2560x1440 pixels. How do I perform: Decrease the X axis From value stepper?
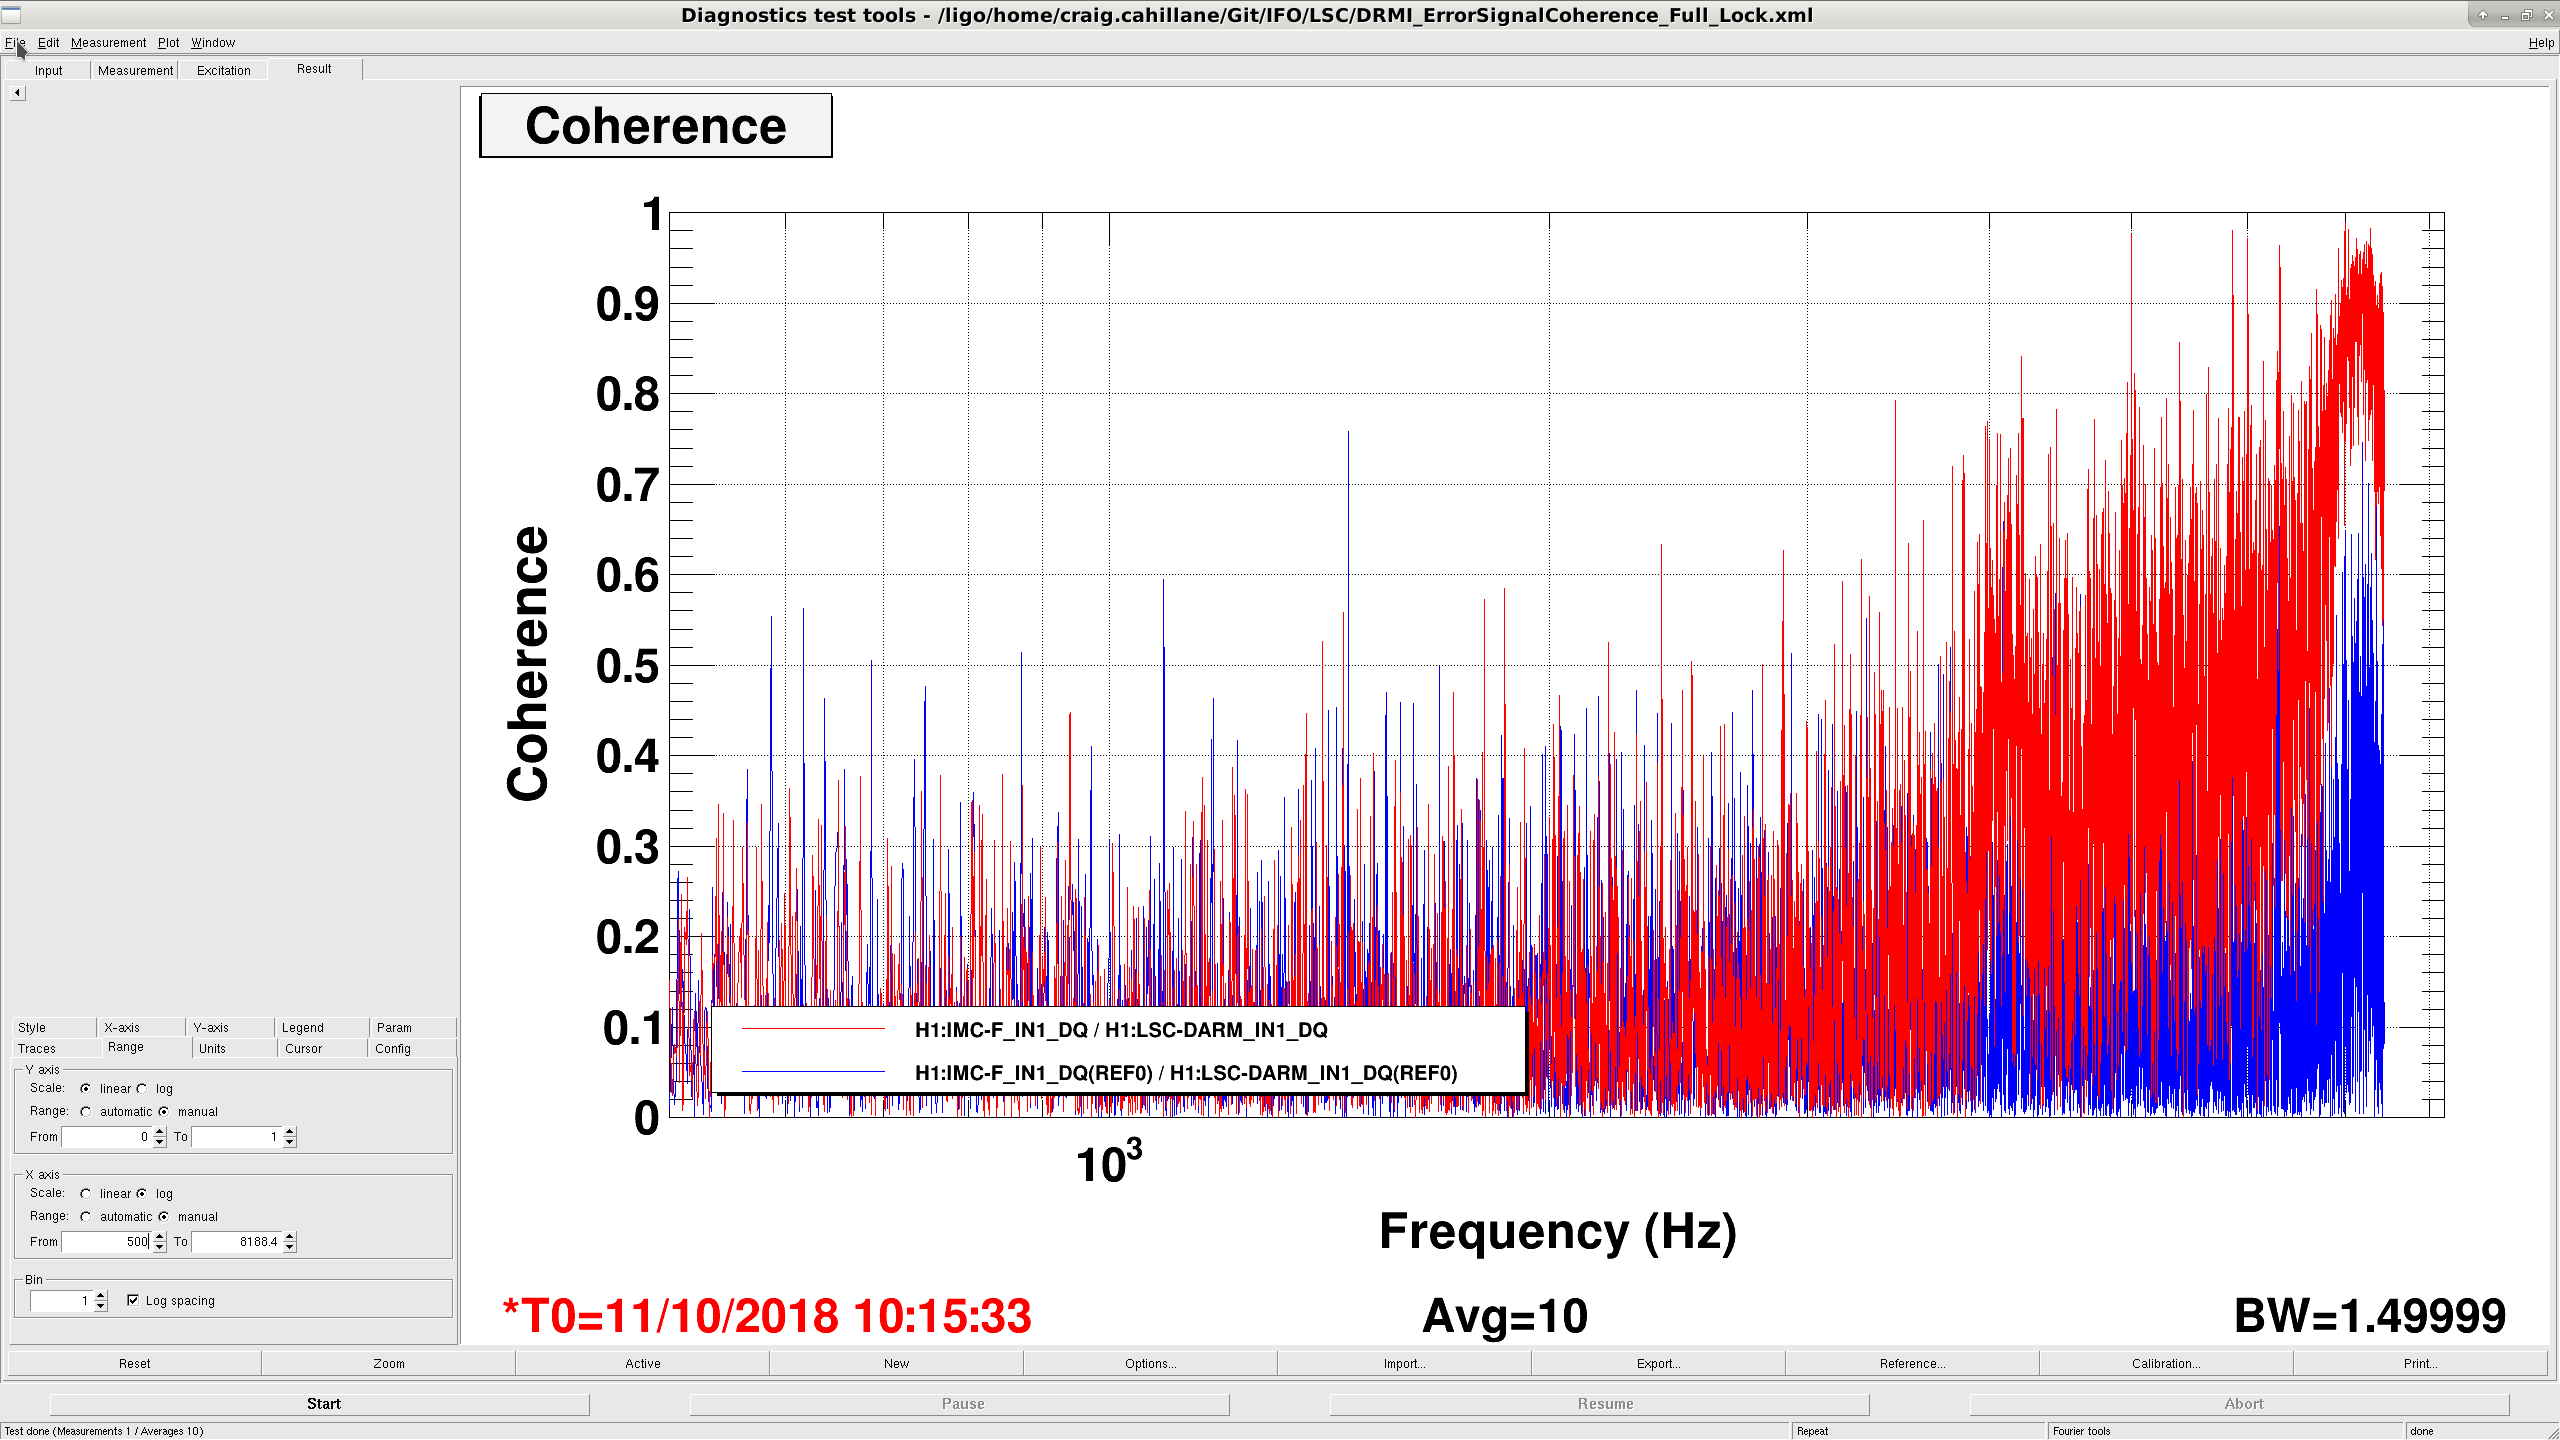click(x=160, y=1247)
